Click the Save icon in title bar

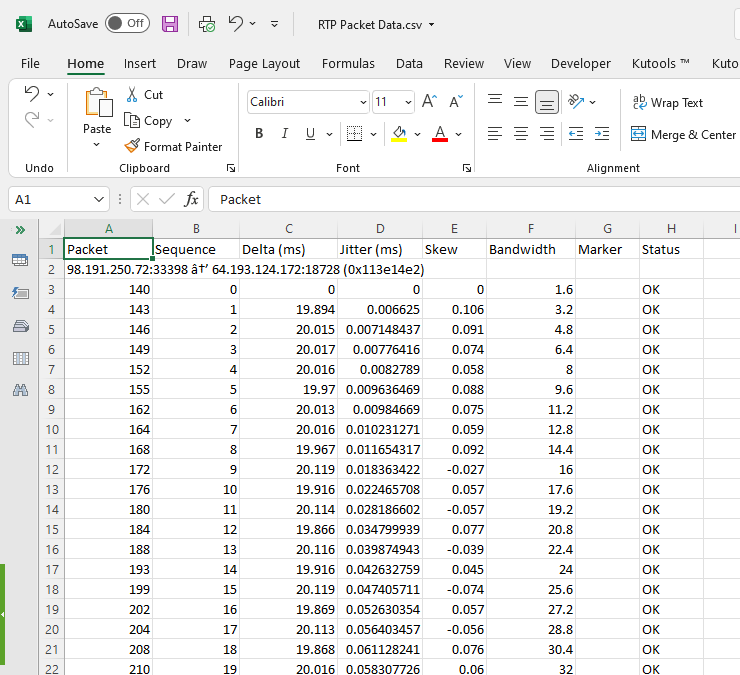tap(170, 24)
